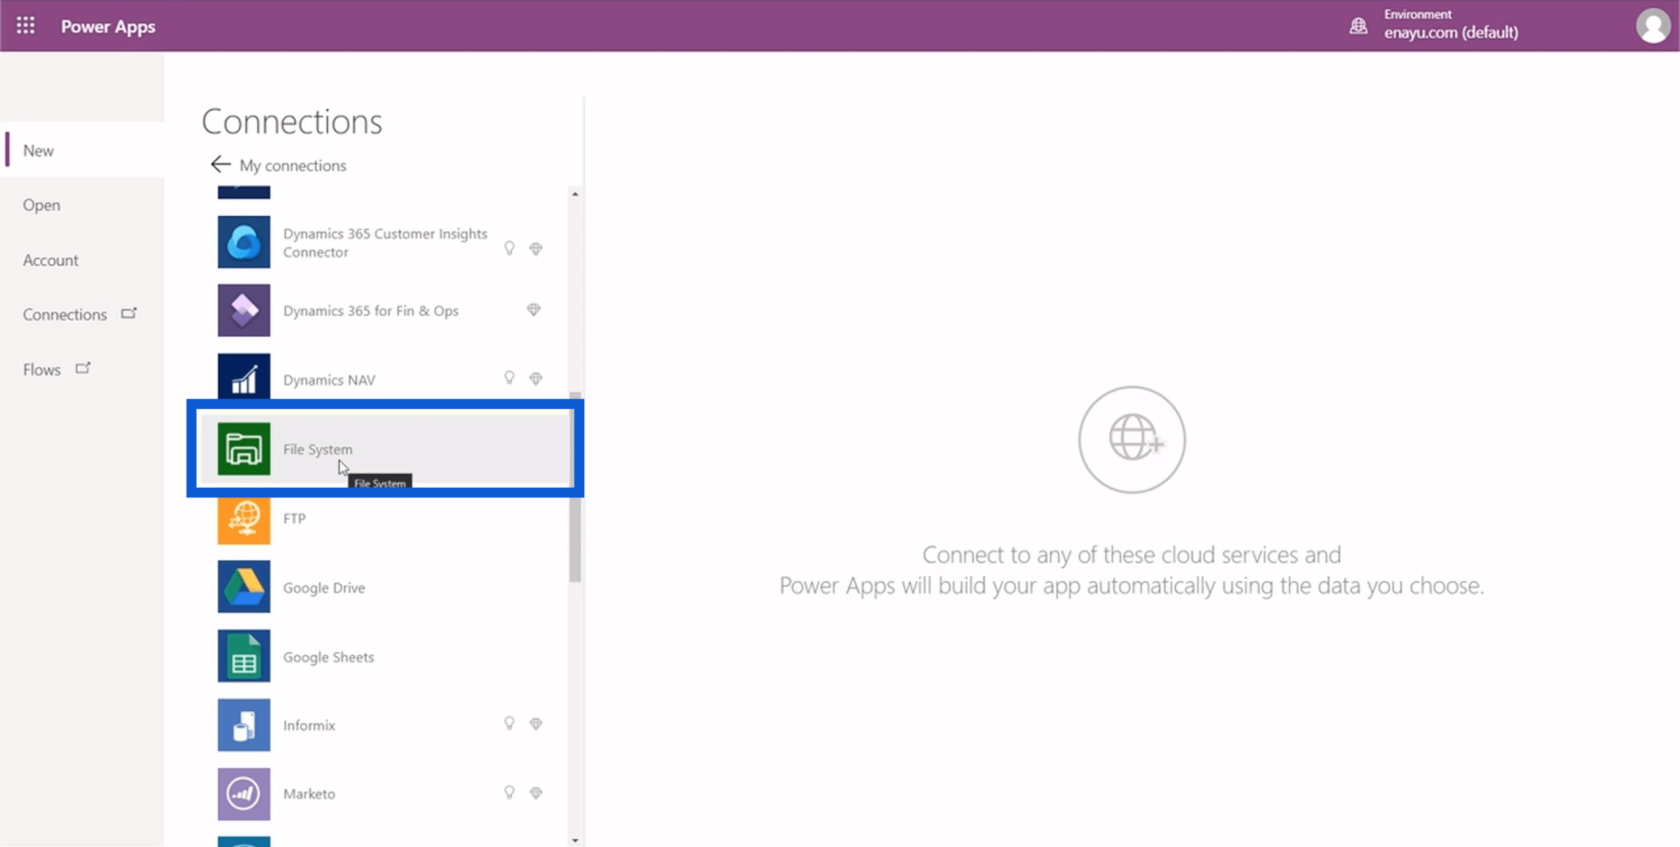The width and height of the screenshot is (1680, 847).
Task: Select the Informix label
Action: coord(309,725)
